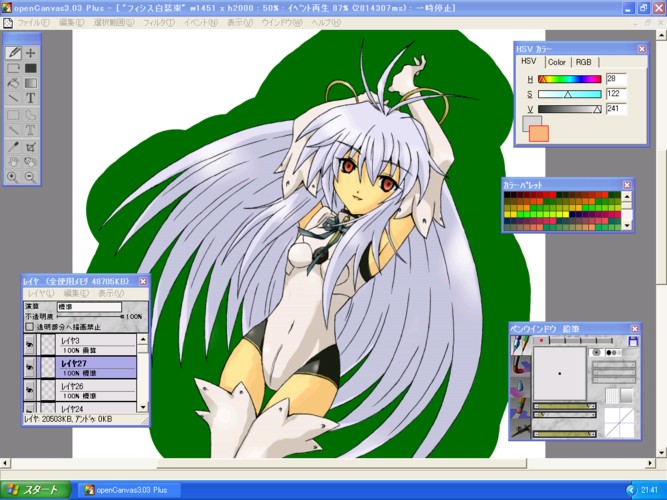Screen dimensions: 667x500
Task: Click the Value brightness slider
Action: pyautogui.click(x=570, y=109)
